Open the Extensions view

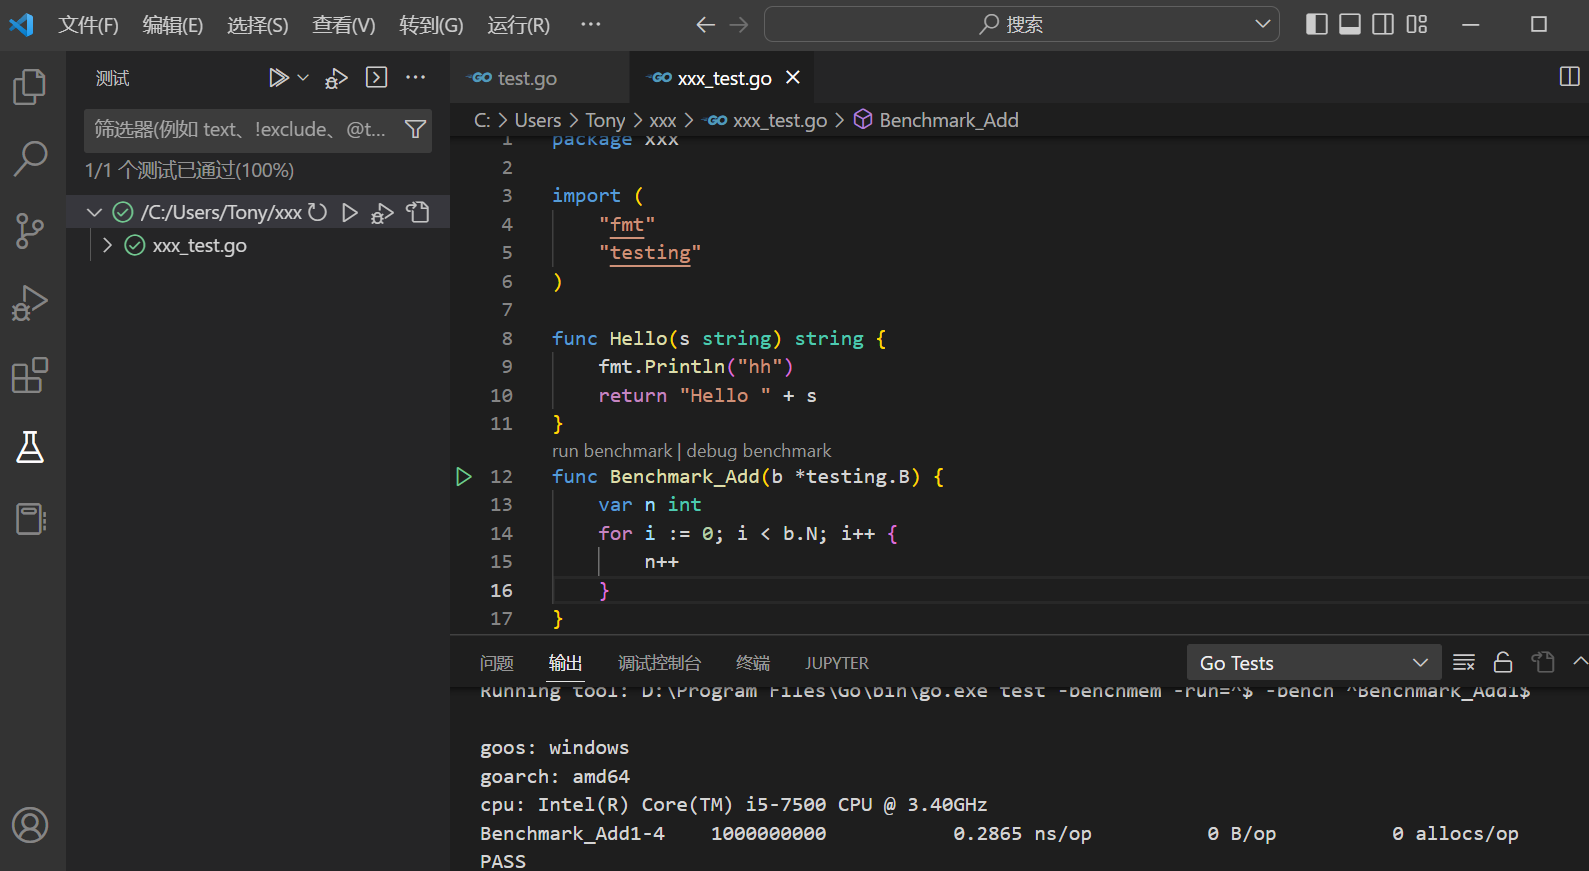point(30,376)
